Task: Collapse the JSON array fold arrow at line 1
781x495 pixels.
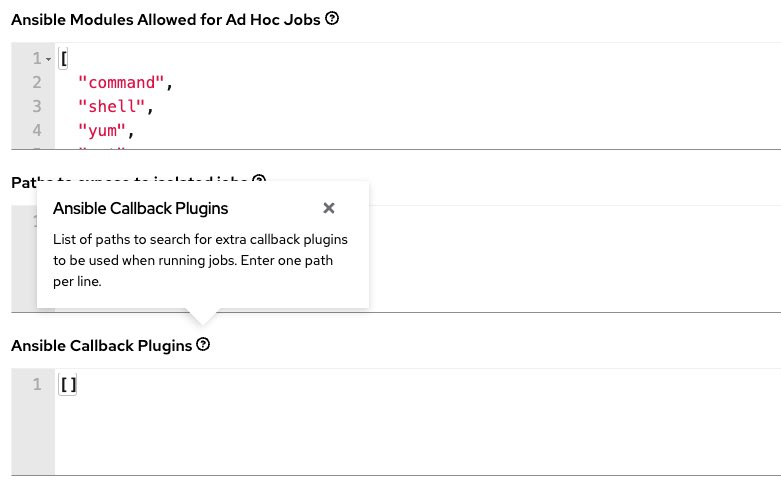Action: coord(48,60)
